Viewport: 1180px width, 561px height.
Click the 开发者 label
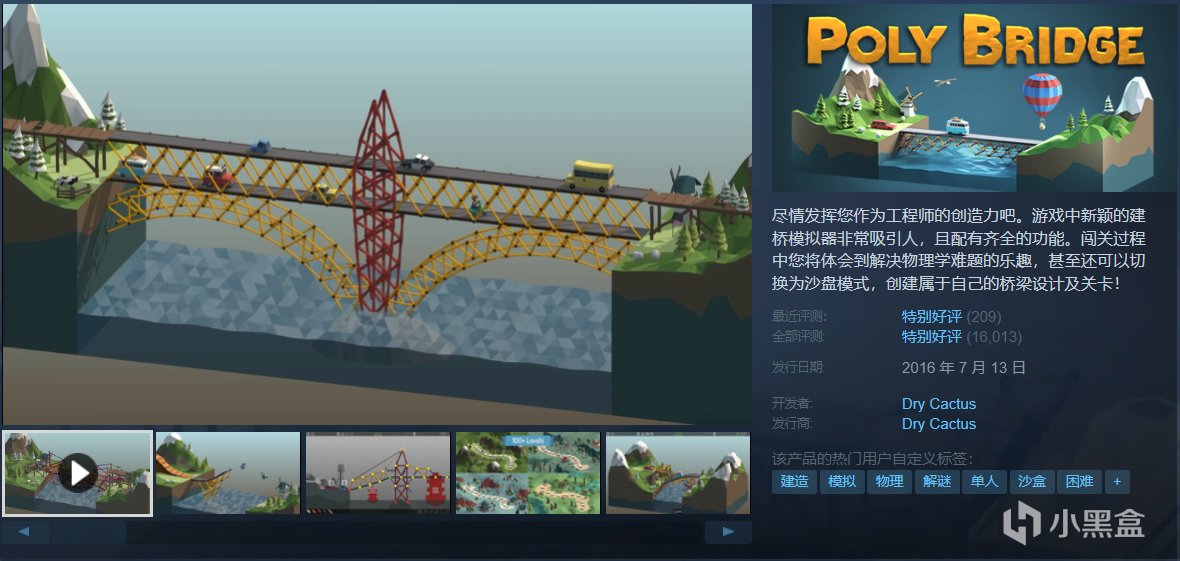tap(792, 404)
